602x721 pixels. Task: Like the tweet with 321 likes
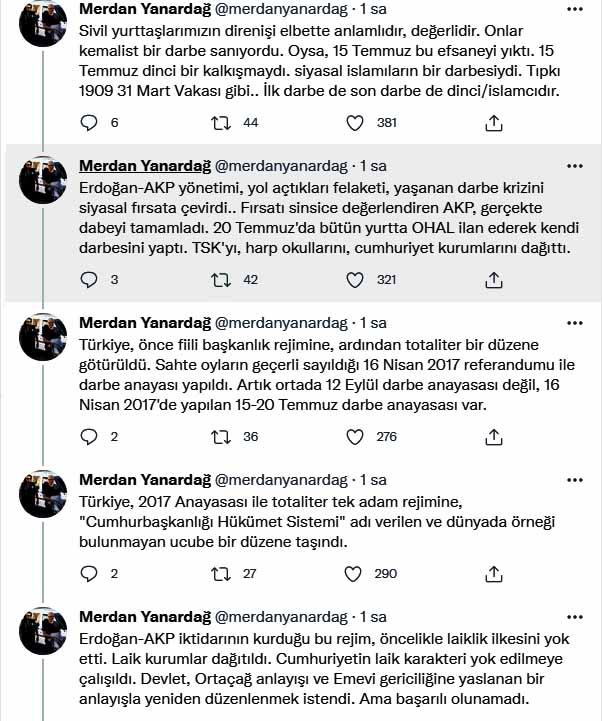(x=353, y=280)
